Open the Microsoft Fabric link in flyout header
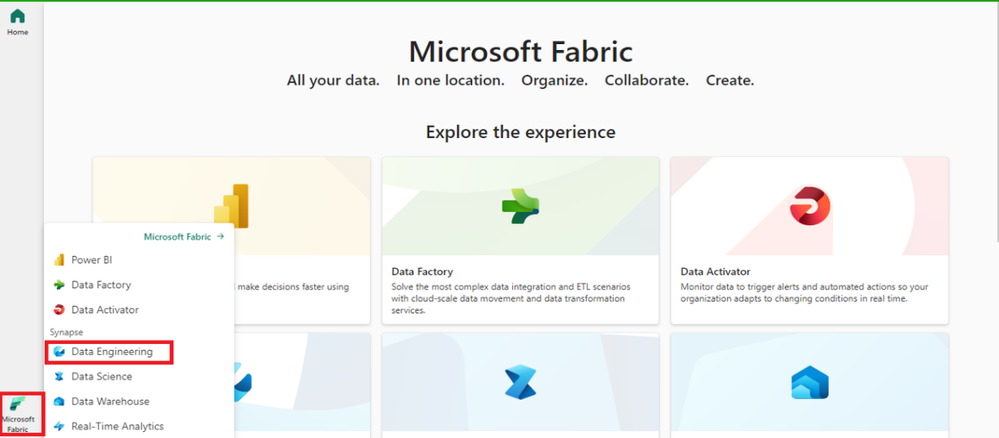The width and height of the screenshot is (999, 438). pyautogui.click(x=177, y=237)
